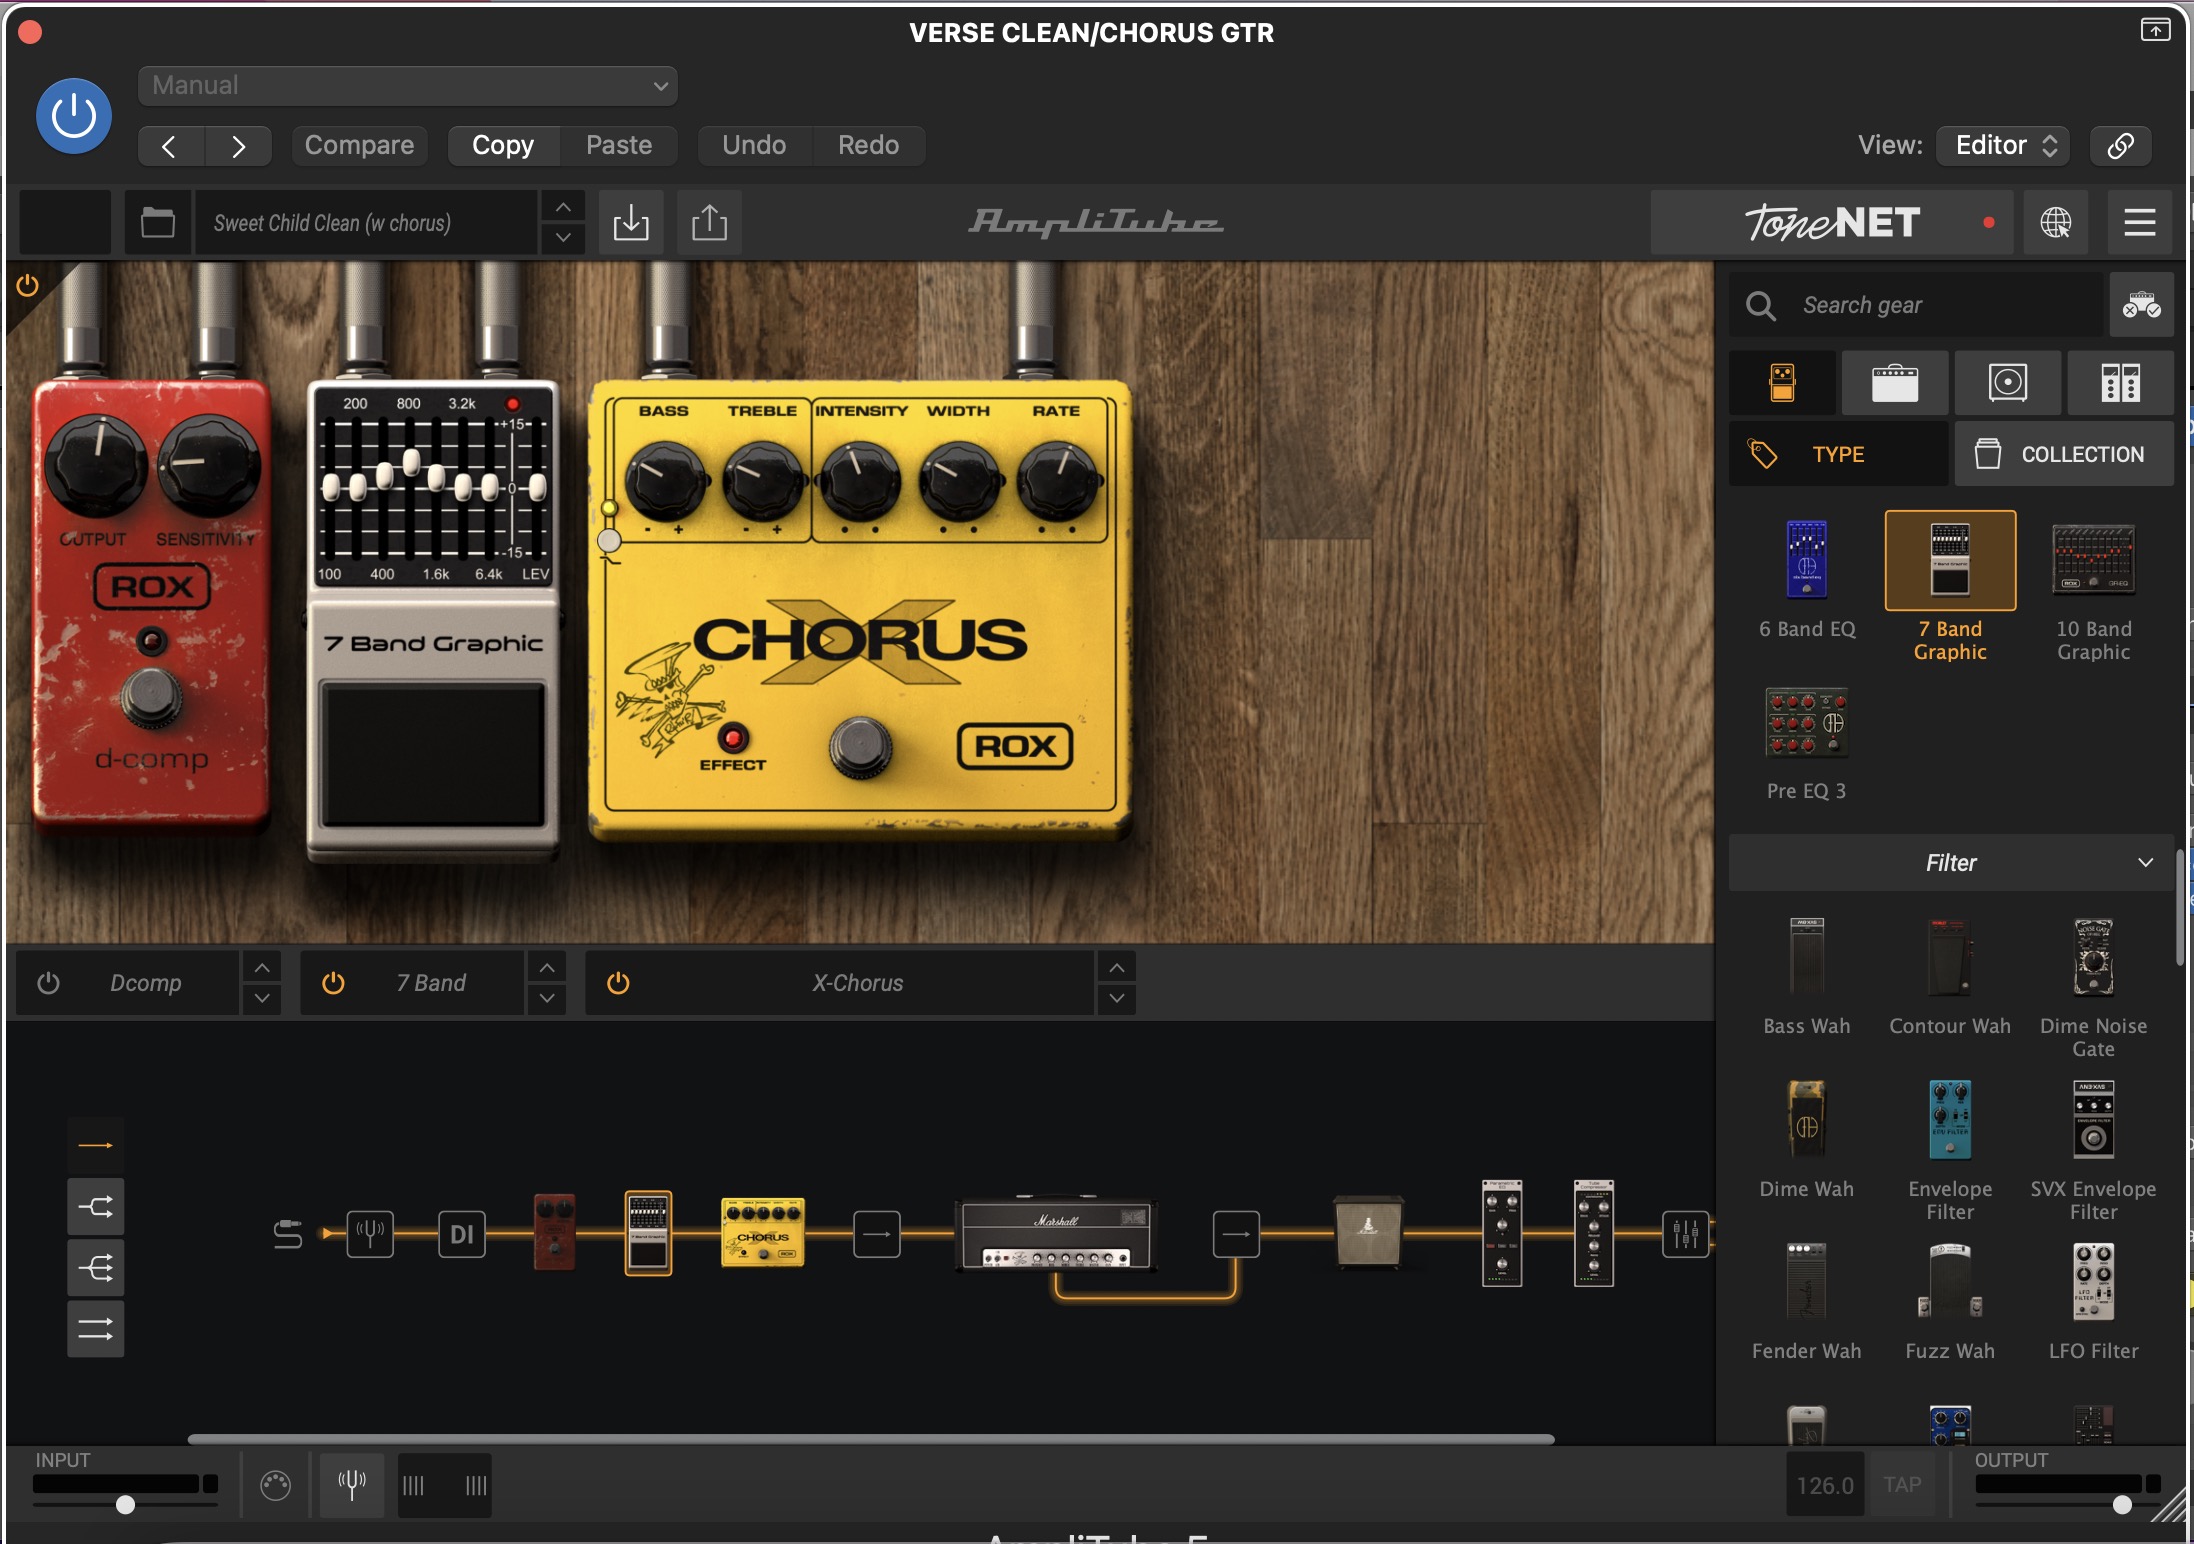Click the Sweet Child Clean preset name
The height and width of the screenshot is (1544, 2194).
[366, 222]
